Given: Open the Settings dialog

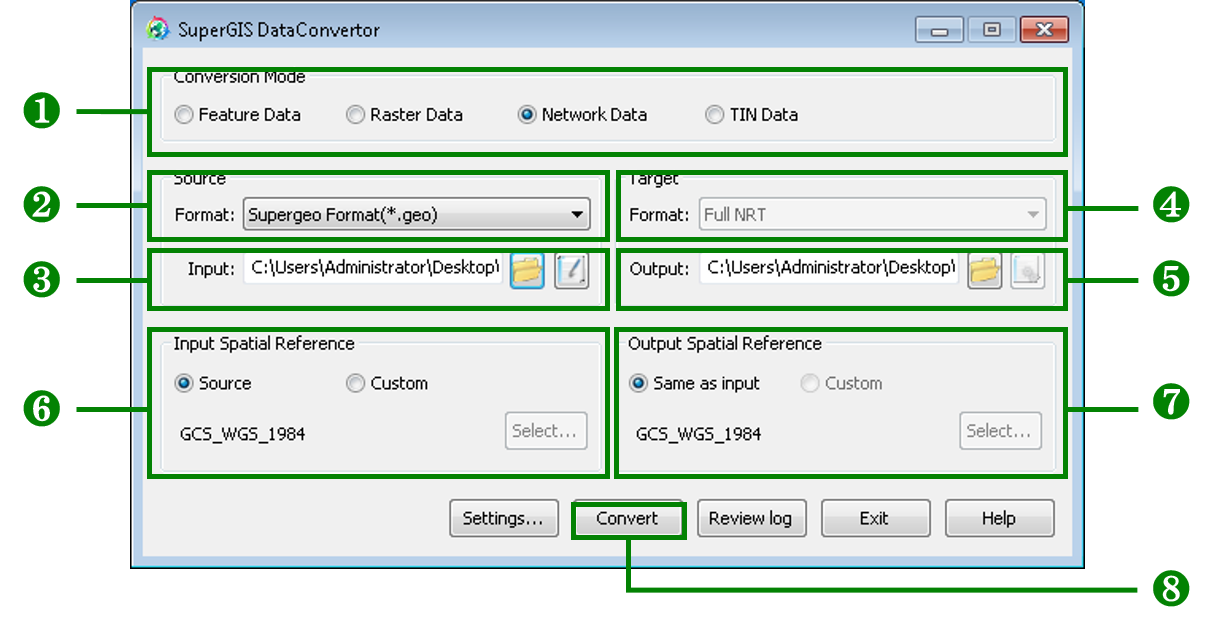Looking at the screenshot, I should click(x=503, y=518).
